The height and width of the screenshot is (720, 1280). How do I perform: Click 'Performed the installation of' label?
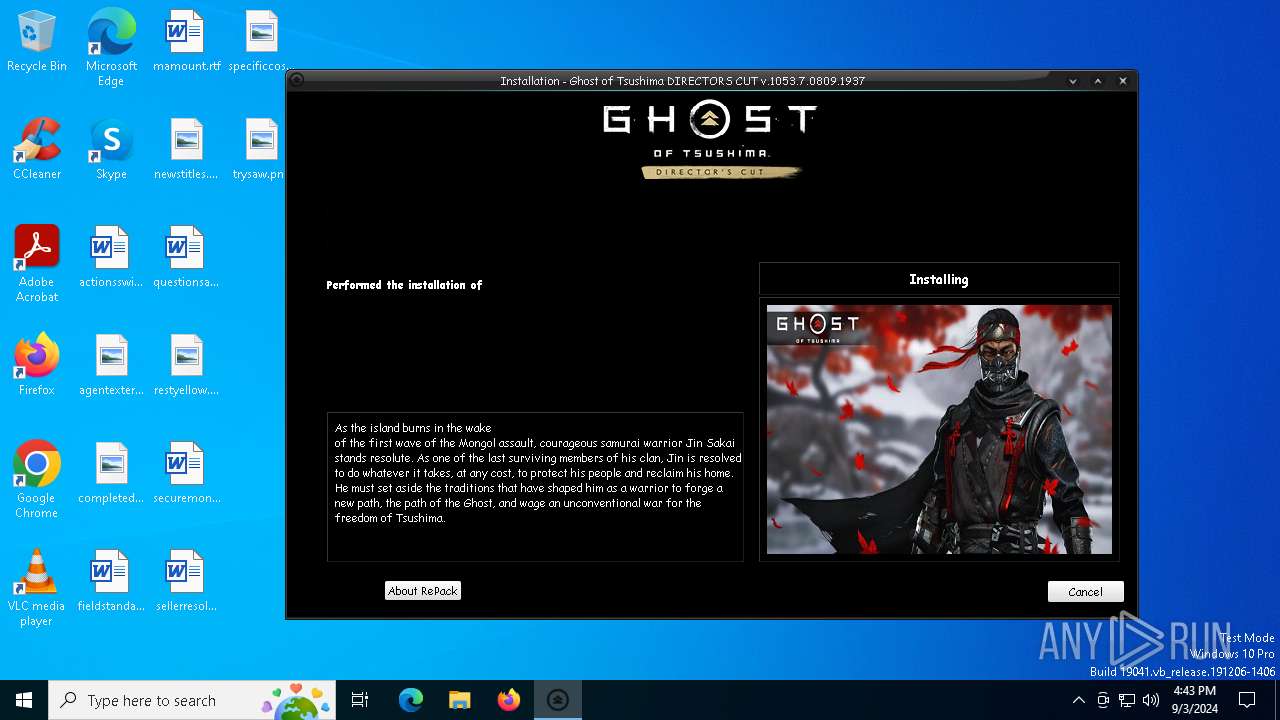[404, 285]
